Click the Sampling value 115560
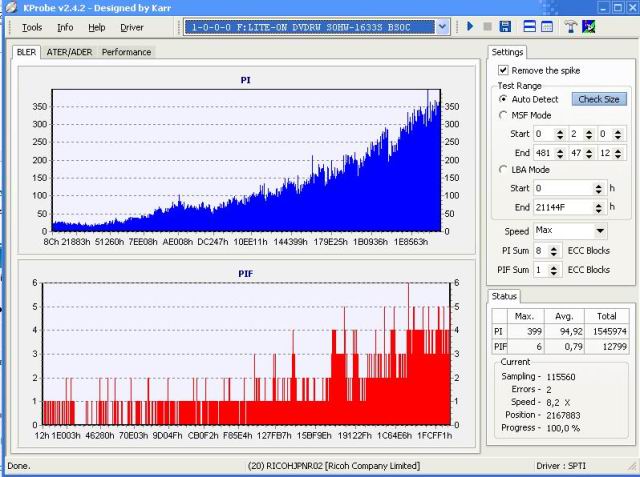 [x=560, y=377]
